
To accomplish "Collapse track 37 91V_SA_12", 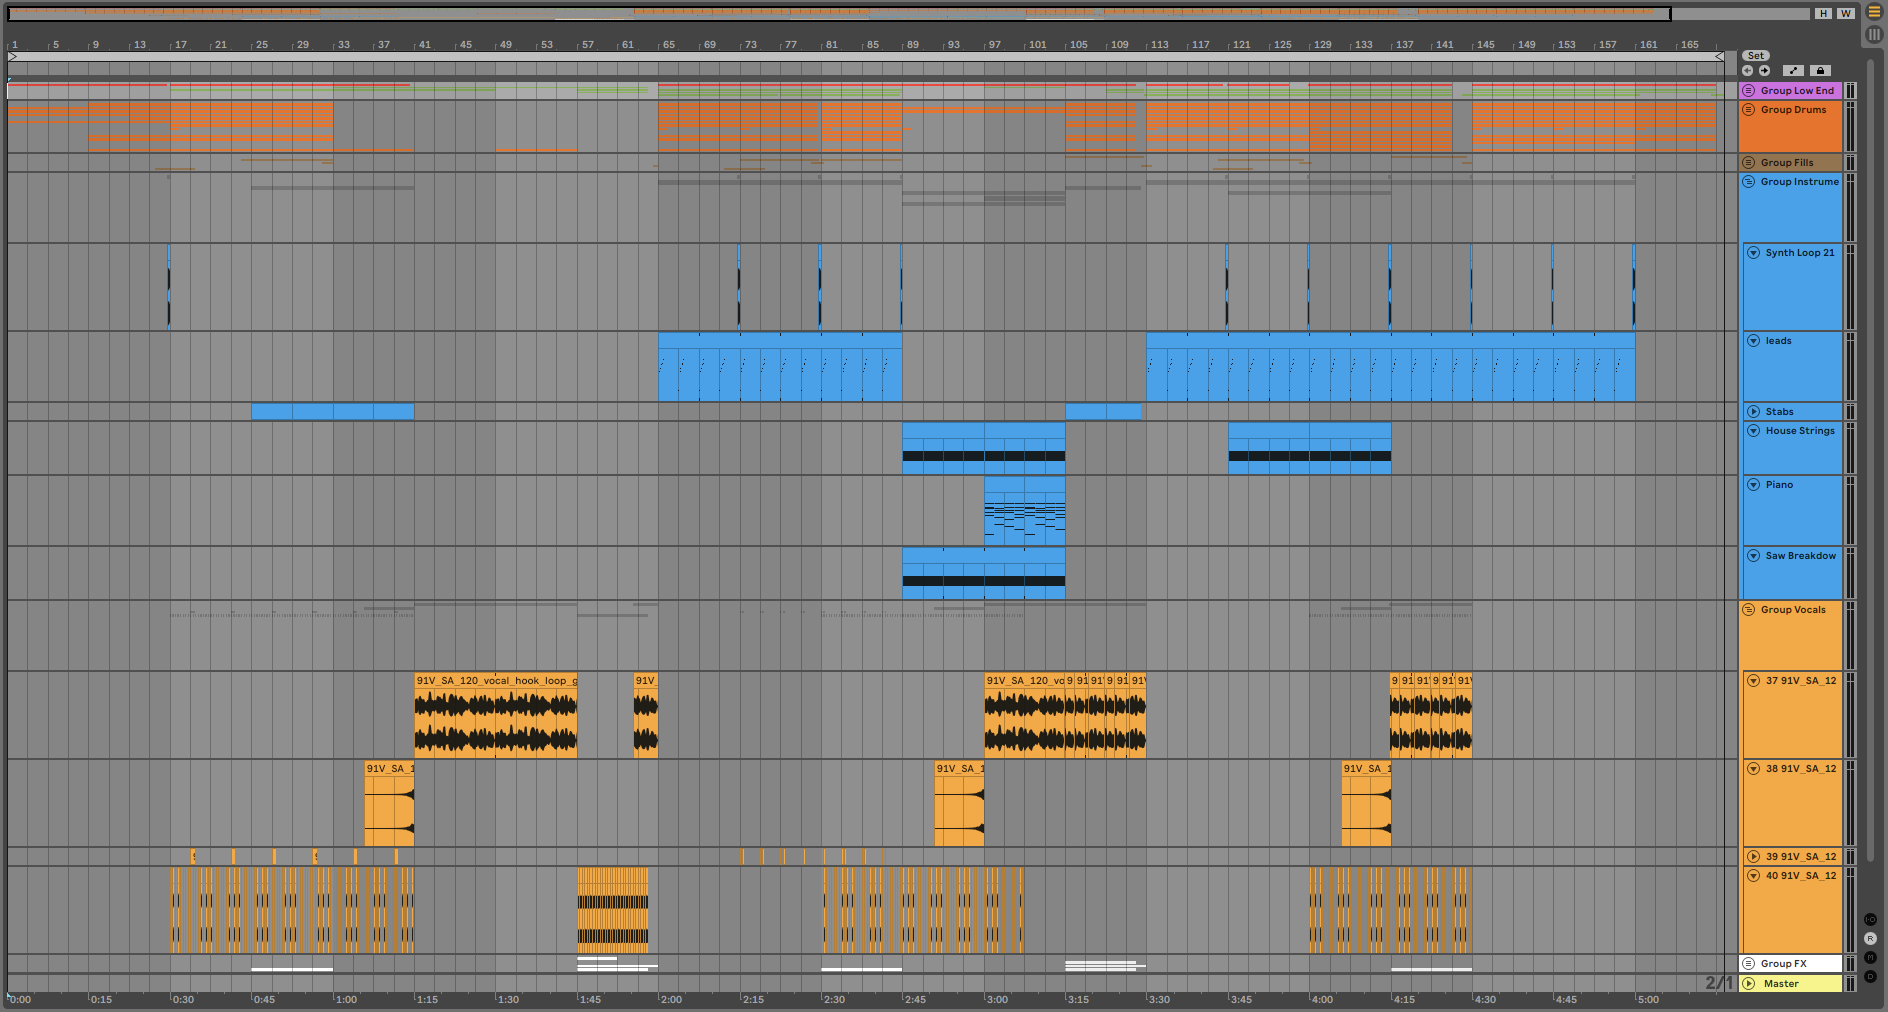I will click(x=1754, y=681).
